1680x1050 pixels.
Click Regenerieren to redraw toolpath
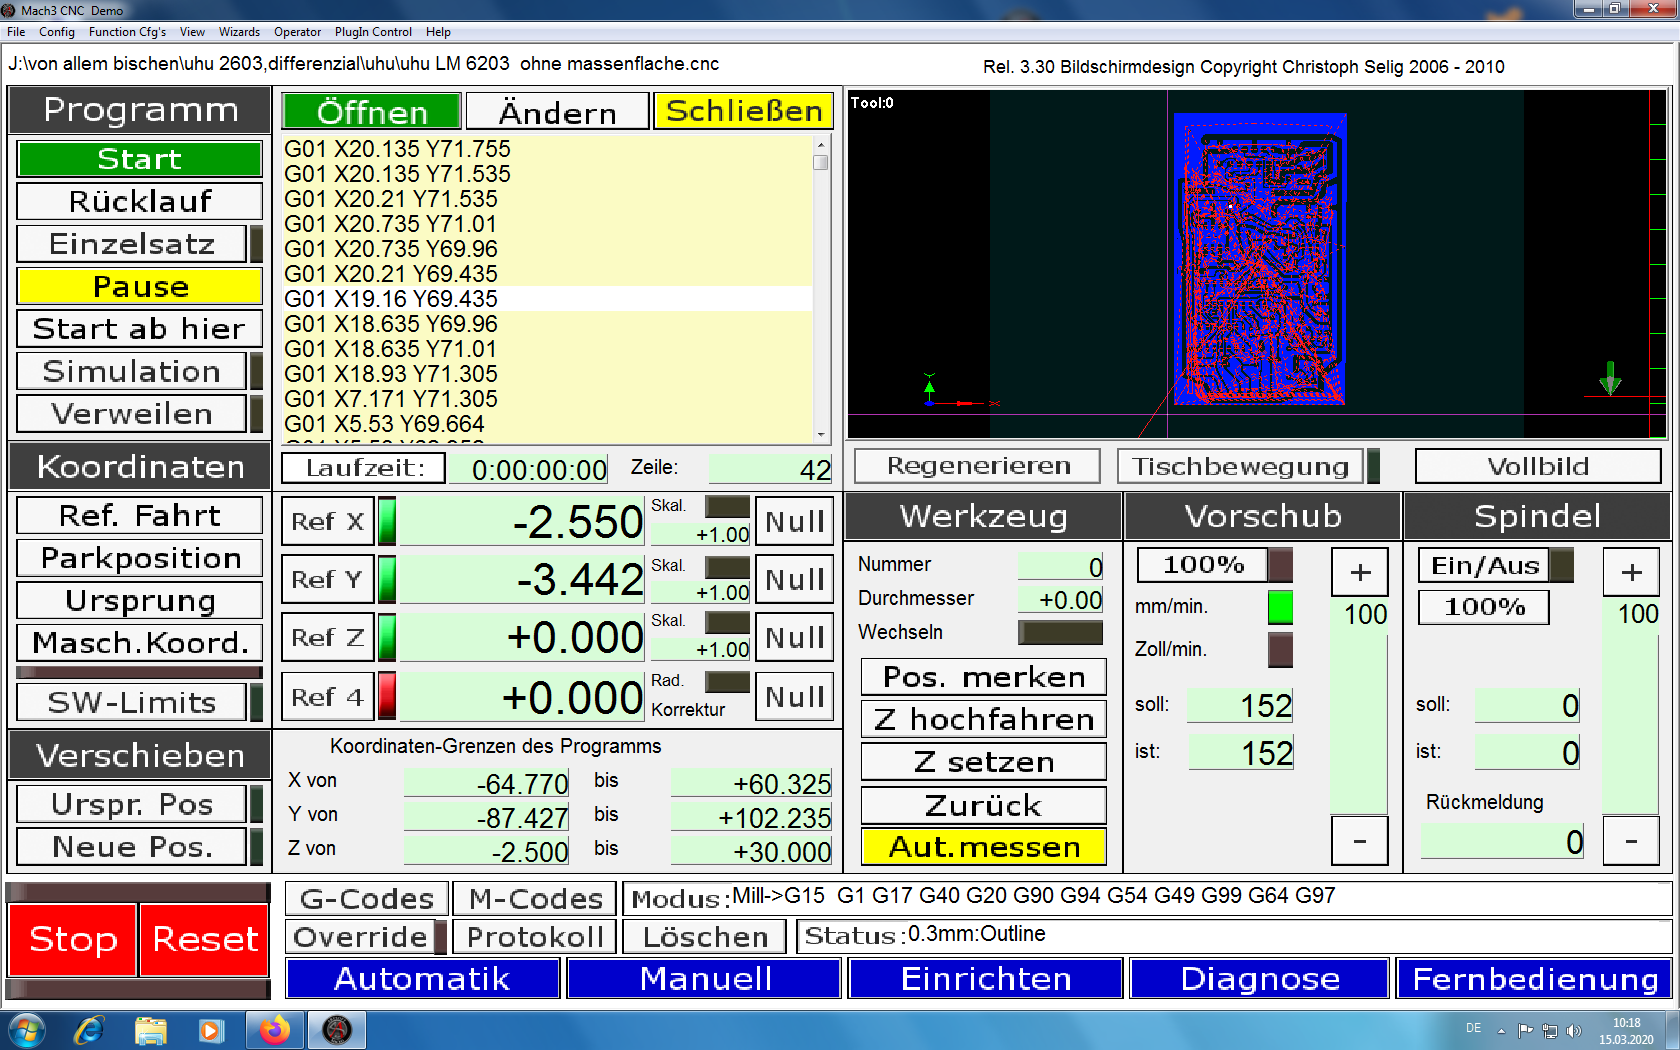[978, 466]
